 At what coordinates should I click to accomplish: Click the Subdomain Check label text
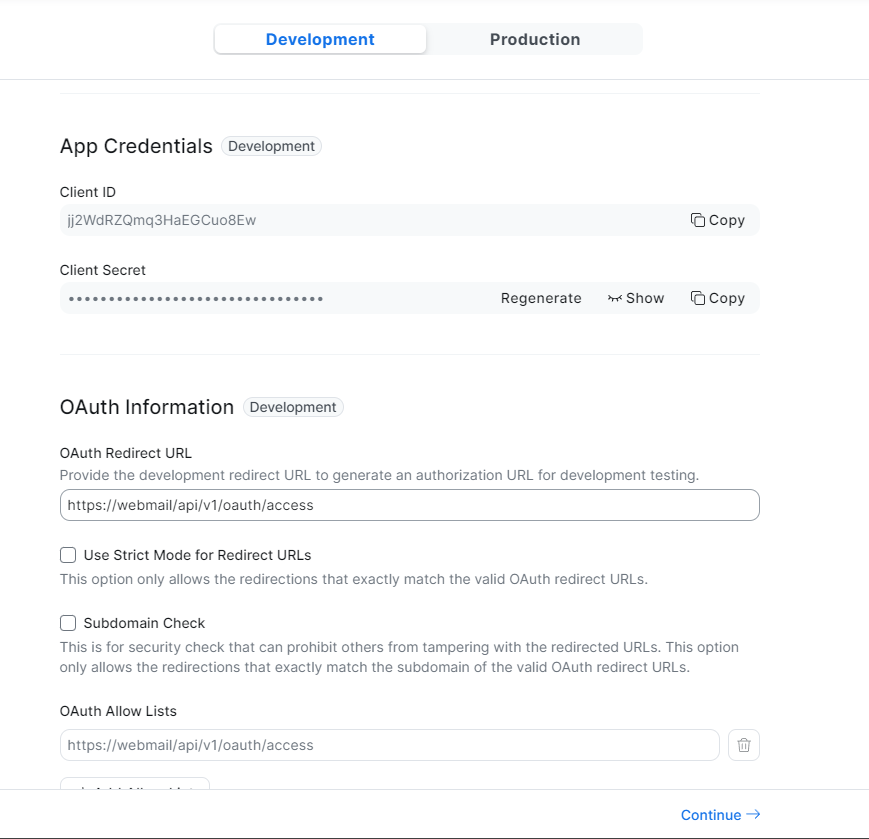[145, 623]
